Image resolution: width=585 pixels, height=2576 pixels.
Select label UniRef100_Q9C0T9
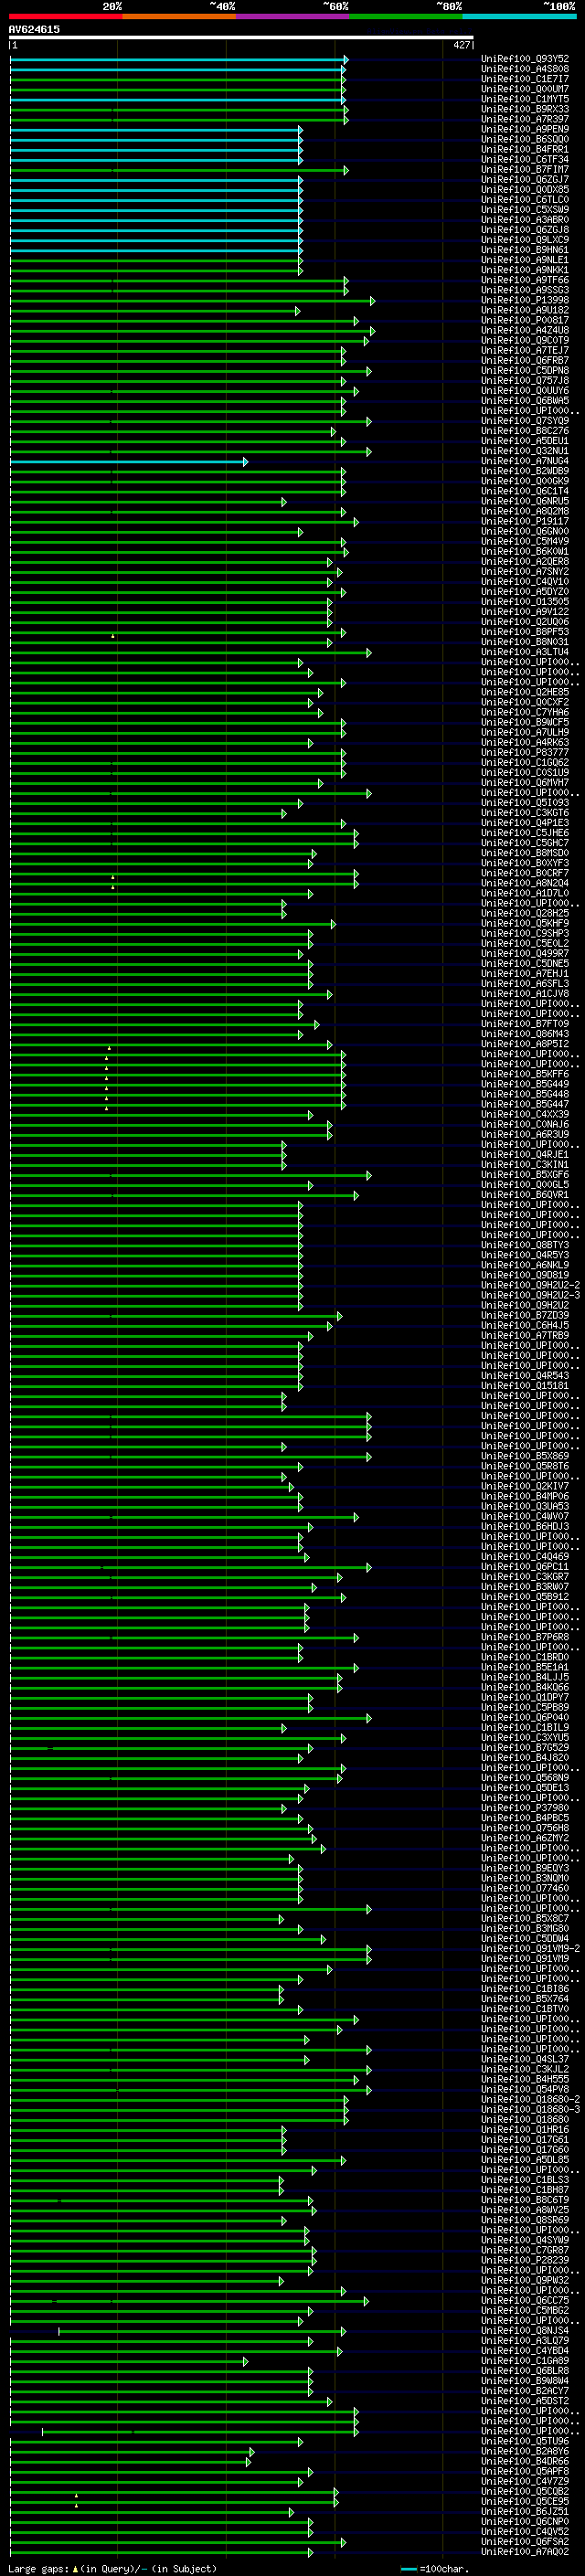pos(525,340)
